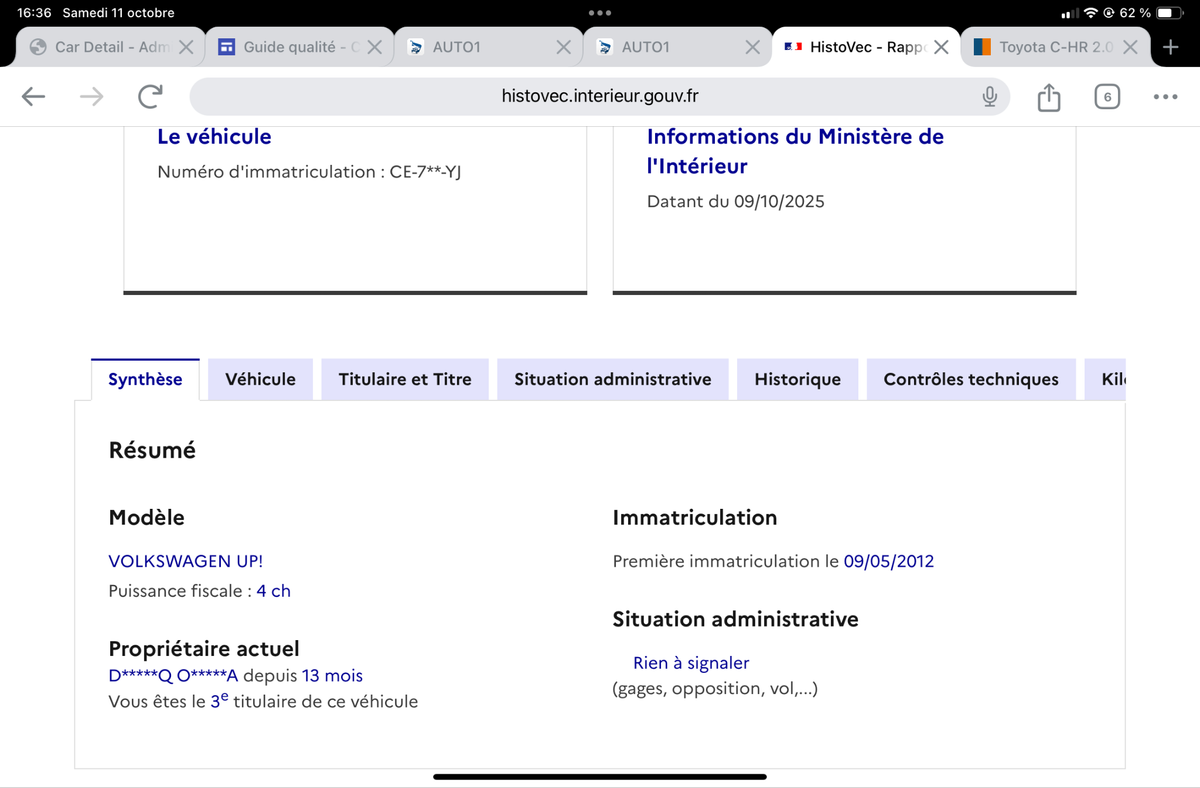Screen dimensions: 1200x788
Task: Click the 4 ch fiscal power value
Action: click(274, 591)
